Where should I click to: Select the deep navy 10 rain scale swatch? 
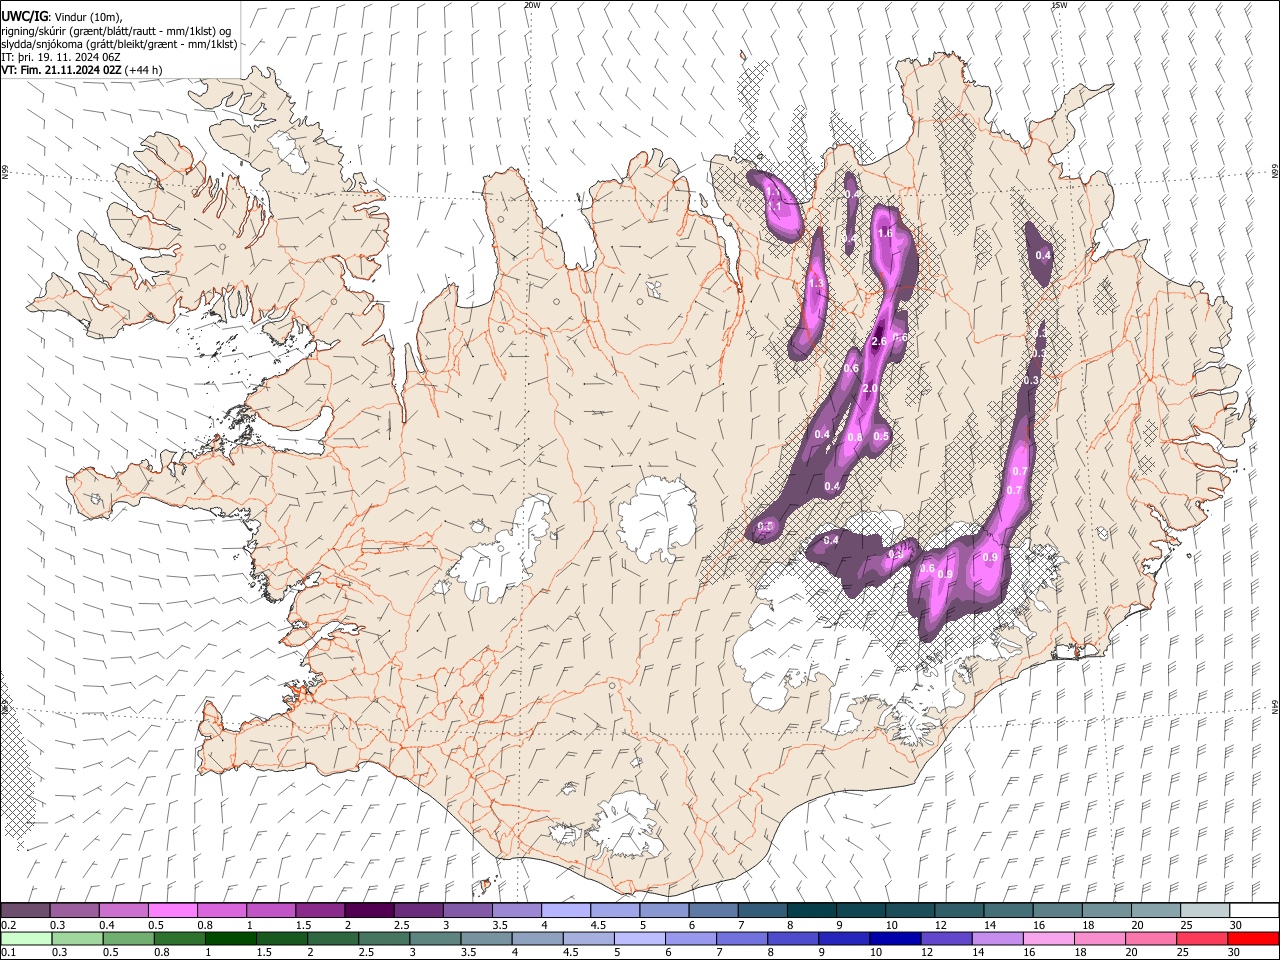893,938
